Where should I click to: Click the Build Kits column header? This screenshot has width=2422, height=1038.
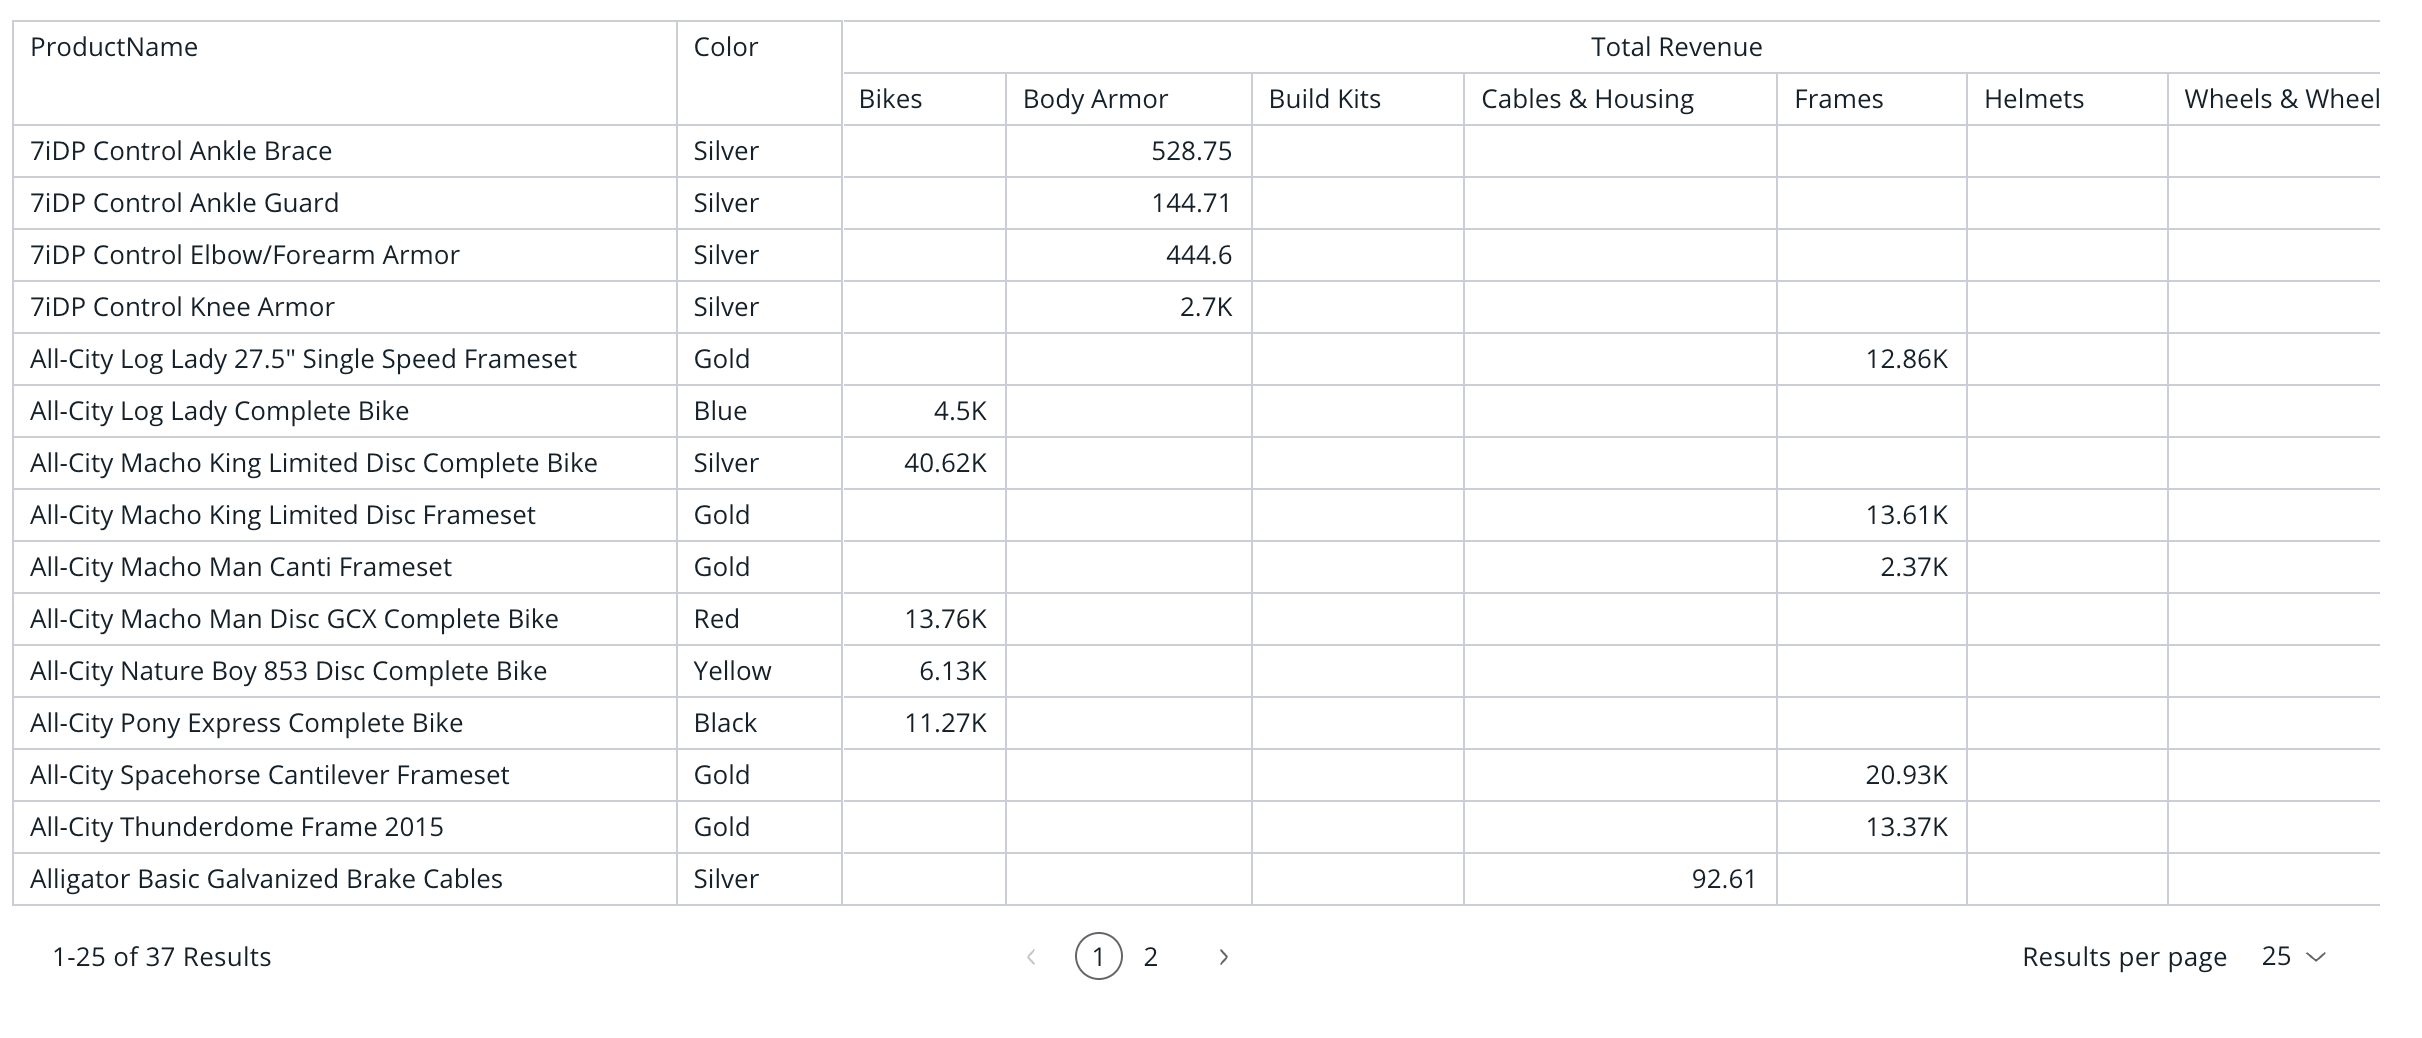1324,99
